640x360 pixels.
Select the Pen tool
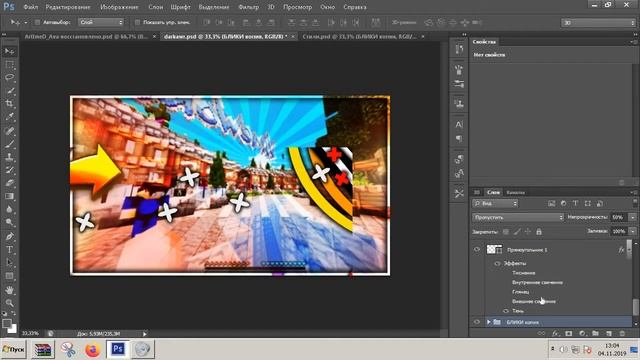[x=9, y=236]
